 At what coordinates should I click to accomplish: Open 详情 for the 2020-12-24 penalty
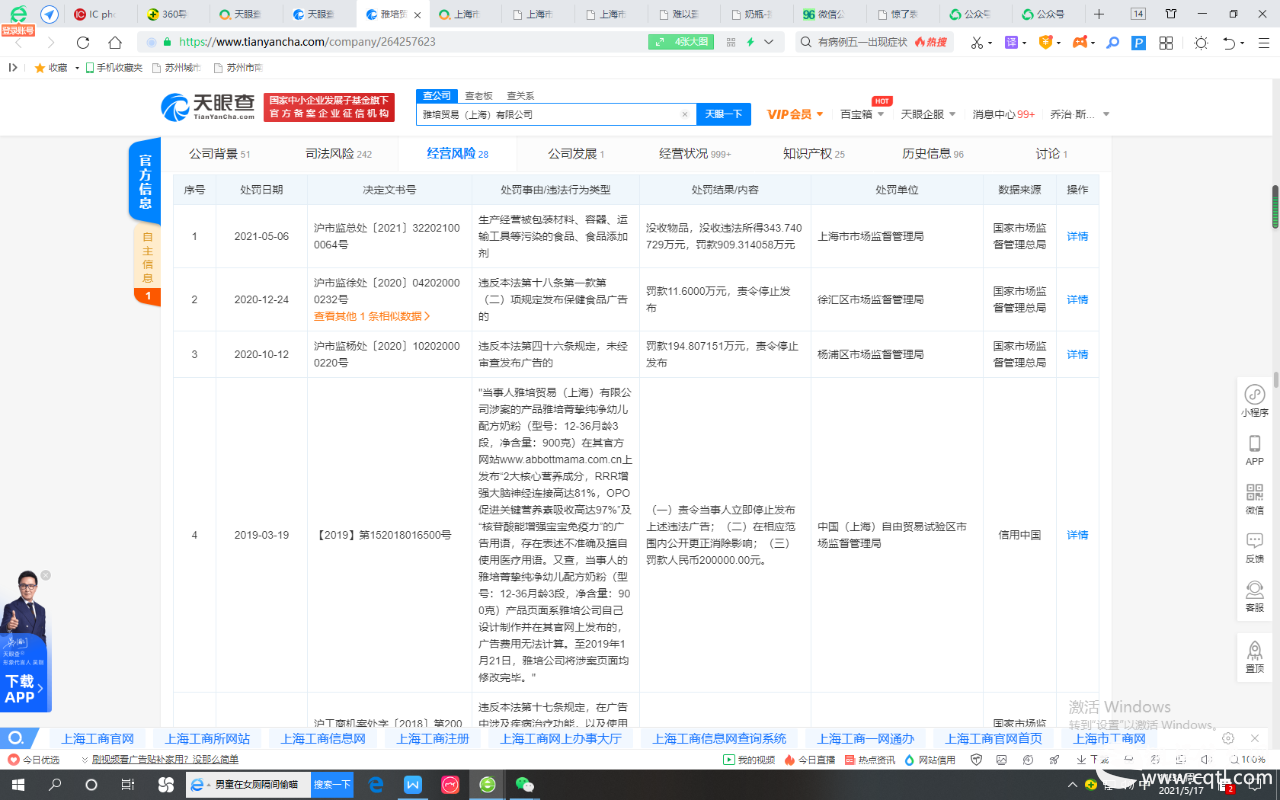click(1077, 300)
